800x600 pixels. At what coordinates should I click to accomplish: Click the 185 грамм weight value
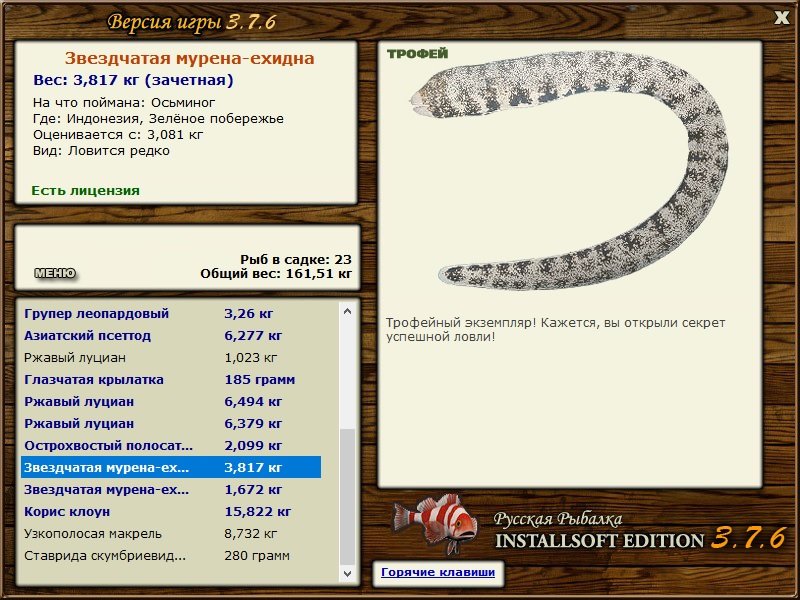pyautogui.click(x=260, y=380)
